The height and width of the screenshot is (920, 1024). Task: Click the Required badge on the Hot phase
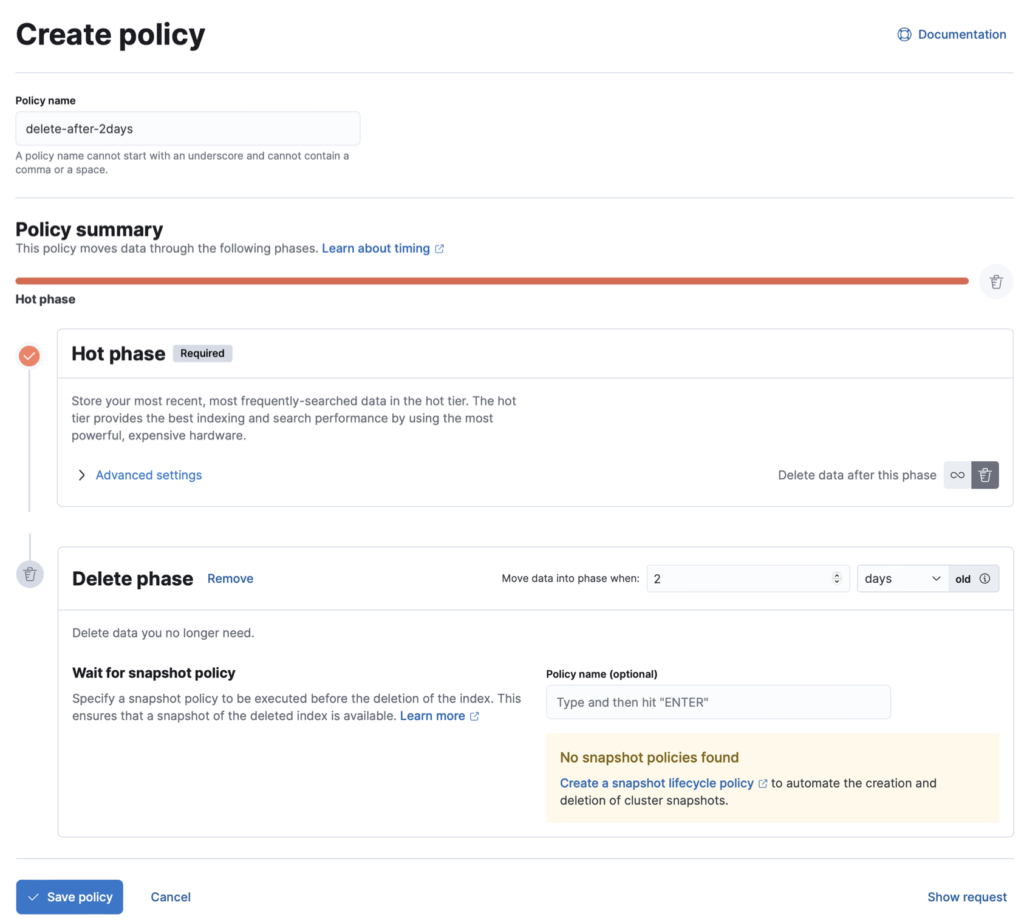(202, 353)
